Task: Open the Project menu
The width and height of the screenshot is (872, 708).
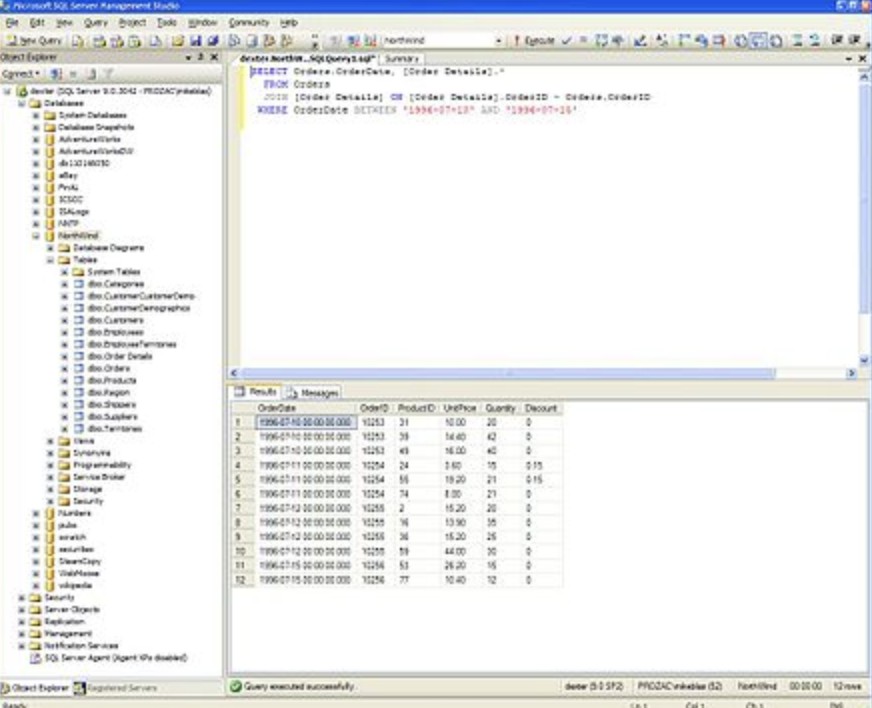Action: [132, 23]
